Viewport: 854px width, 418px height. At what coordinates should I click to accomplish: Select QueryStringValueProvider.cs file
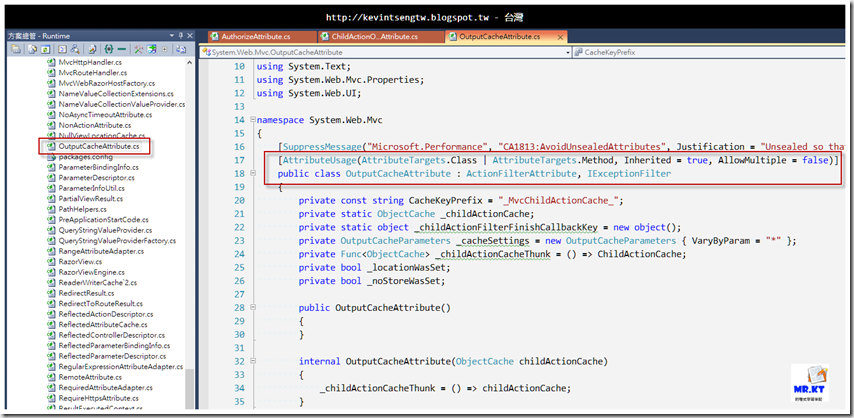click(105, 230)
